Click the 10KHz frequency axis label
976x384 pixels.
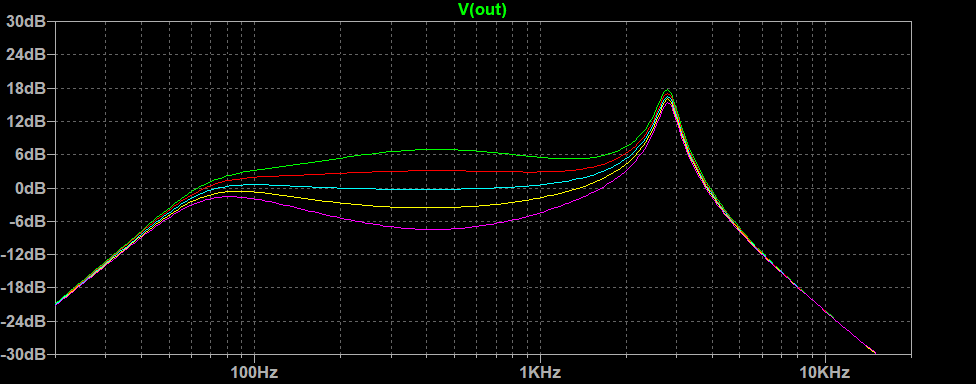click(825, 373)
